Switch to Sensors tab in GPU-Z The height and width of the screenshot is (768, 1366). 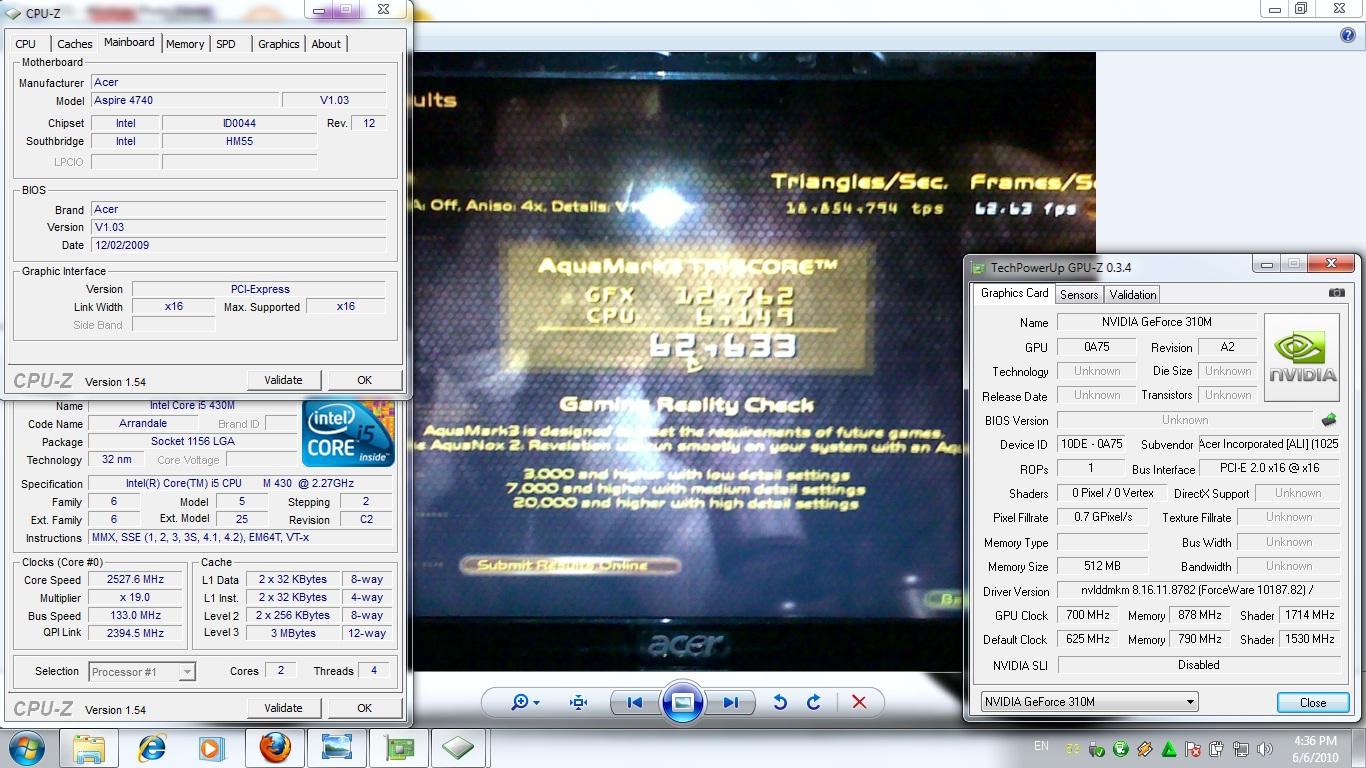(x=1079, y=294)
